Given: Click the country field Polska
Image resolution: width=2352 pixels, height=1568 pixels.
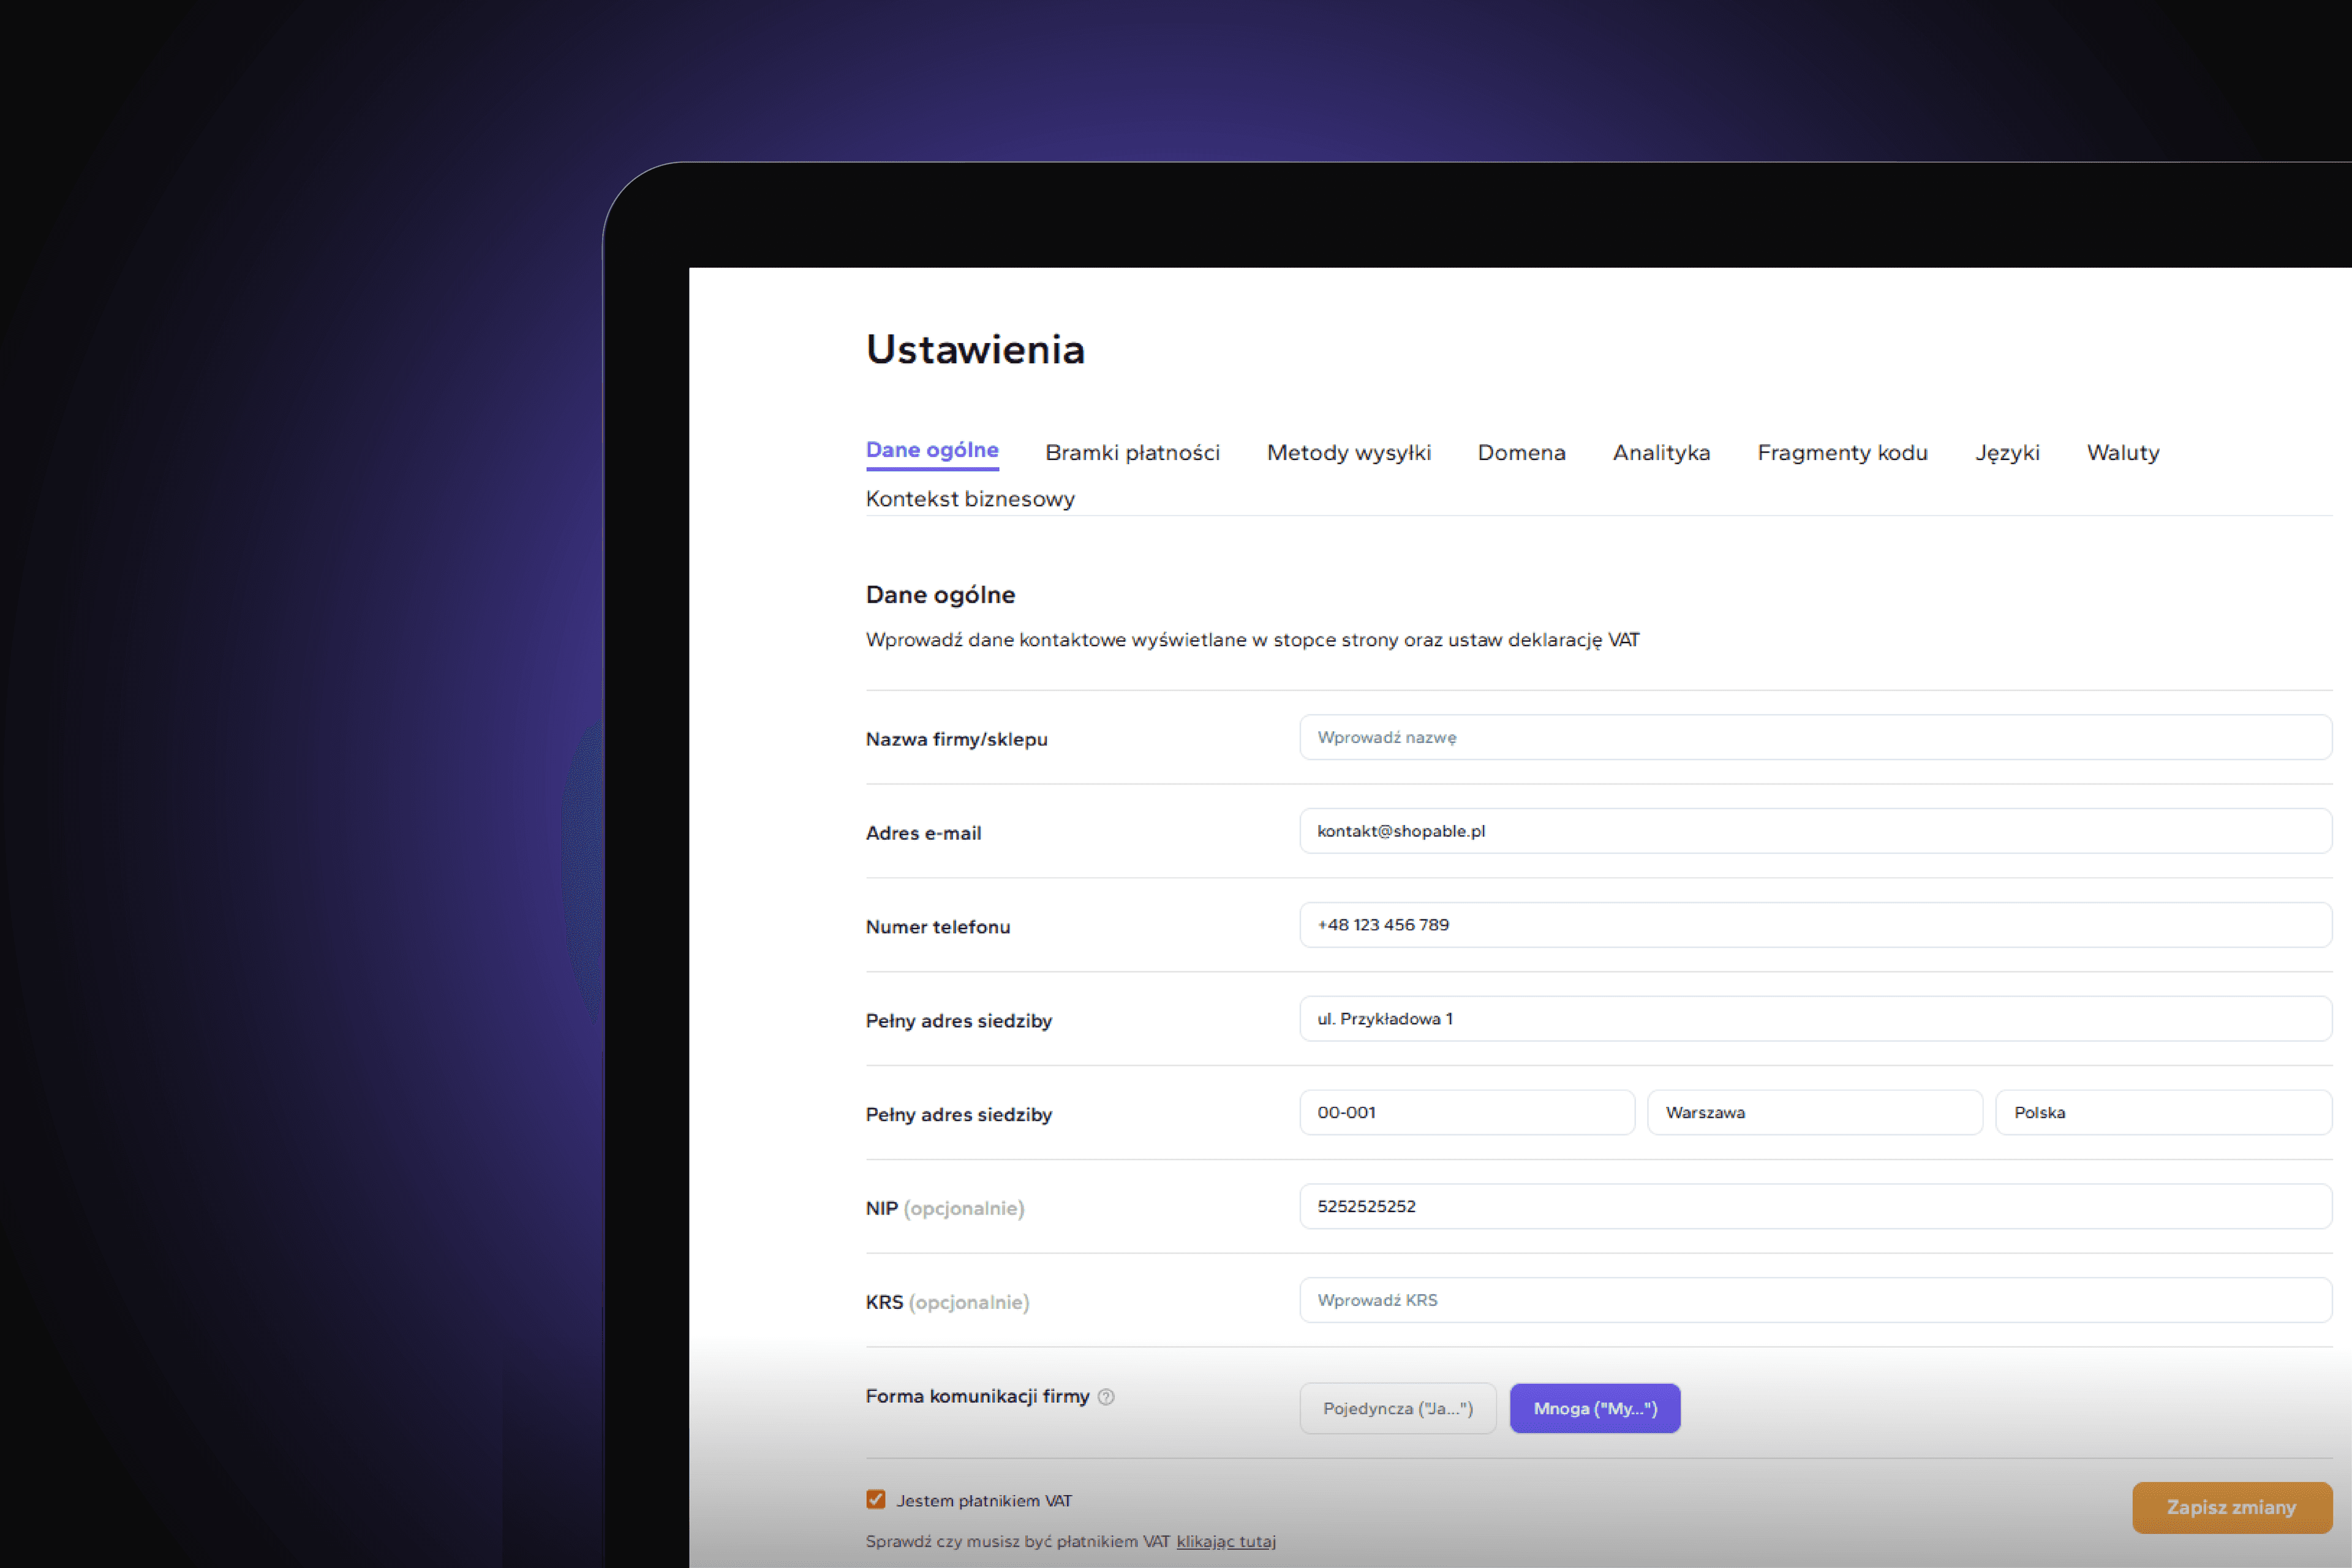Looking at the screenshot, I should pyautogui.click(x=2164, y=1113).
